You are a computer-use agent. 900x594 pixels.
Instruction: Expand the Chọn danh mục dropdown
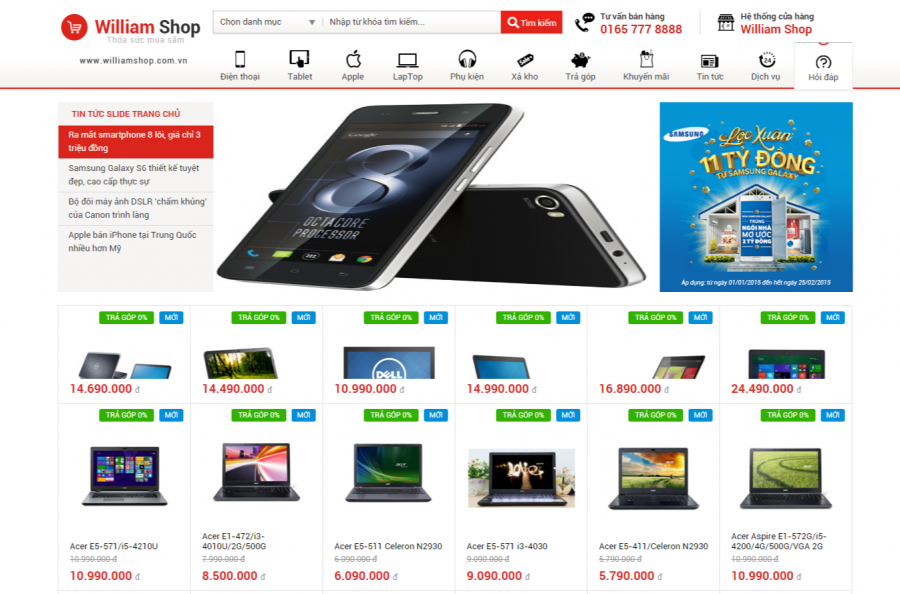coord(267,22)
